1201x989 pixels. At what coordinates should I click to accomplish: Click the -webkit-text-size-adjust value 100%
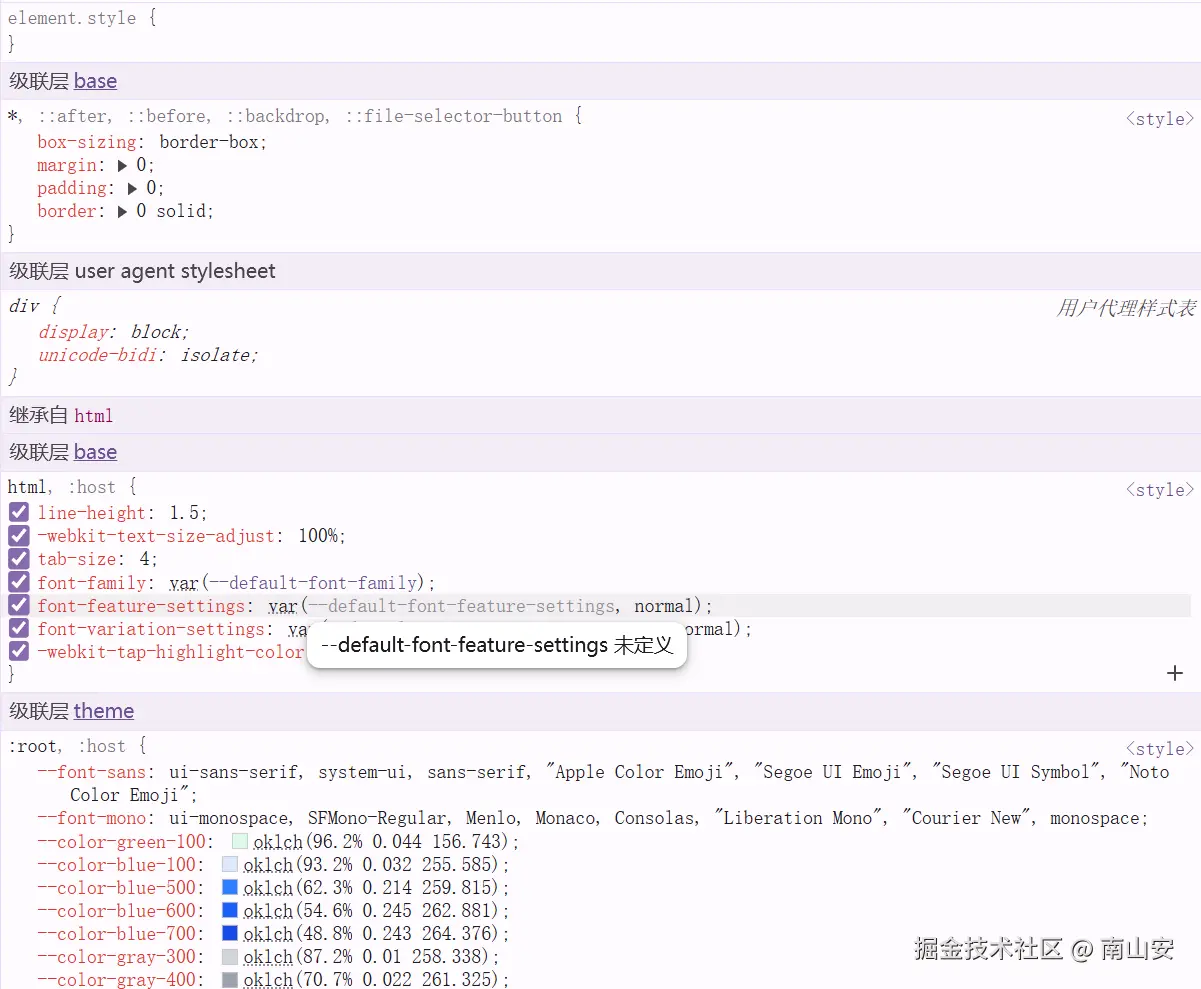click(318, 536)
